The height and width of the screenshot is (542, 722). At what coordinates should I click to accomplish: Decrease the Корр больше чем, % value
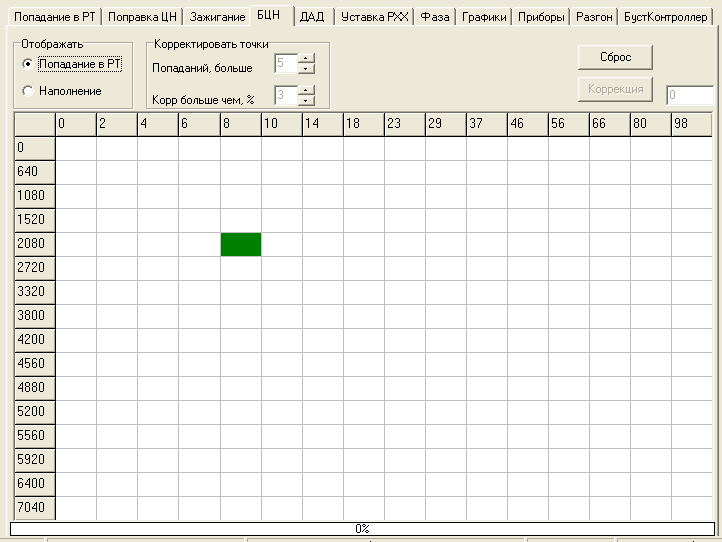point(306,100)
